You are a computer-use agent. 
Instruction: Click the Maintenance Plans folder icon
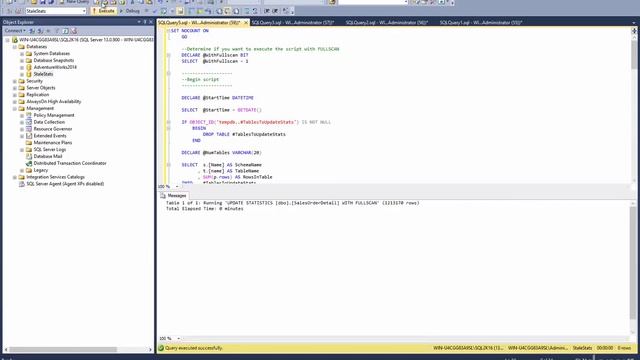pyautogui.click(x=29, y=143)
